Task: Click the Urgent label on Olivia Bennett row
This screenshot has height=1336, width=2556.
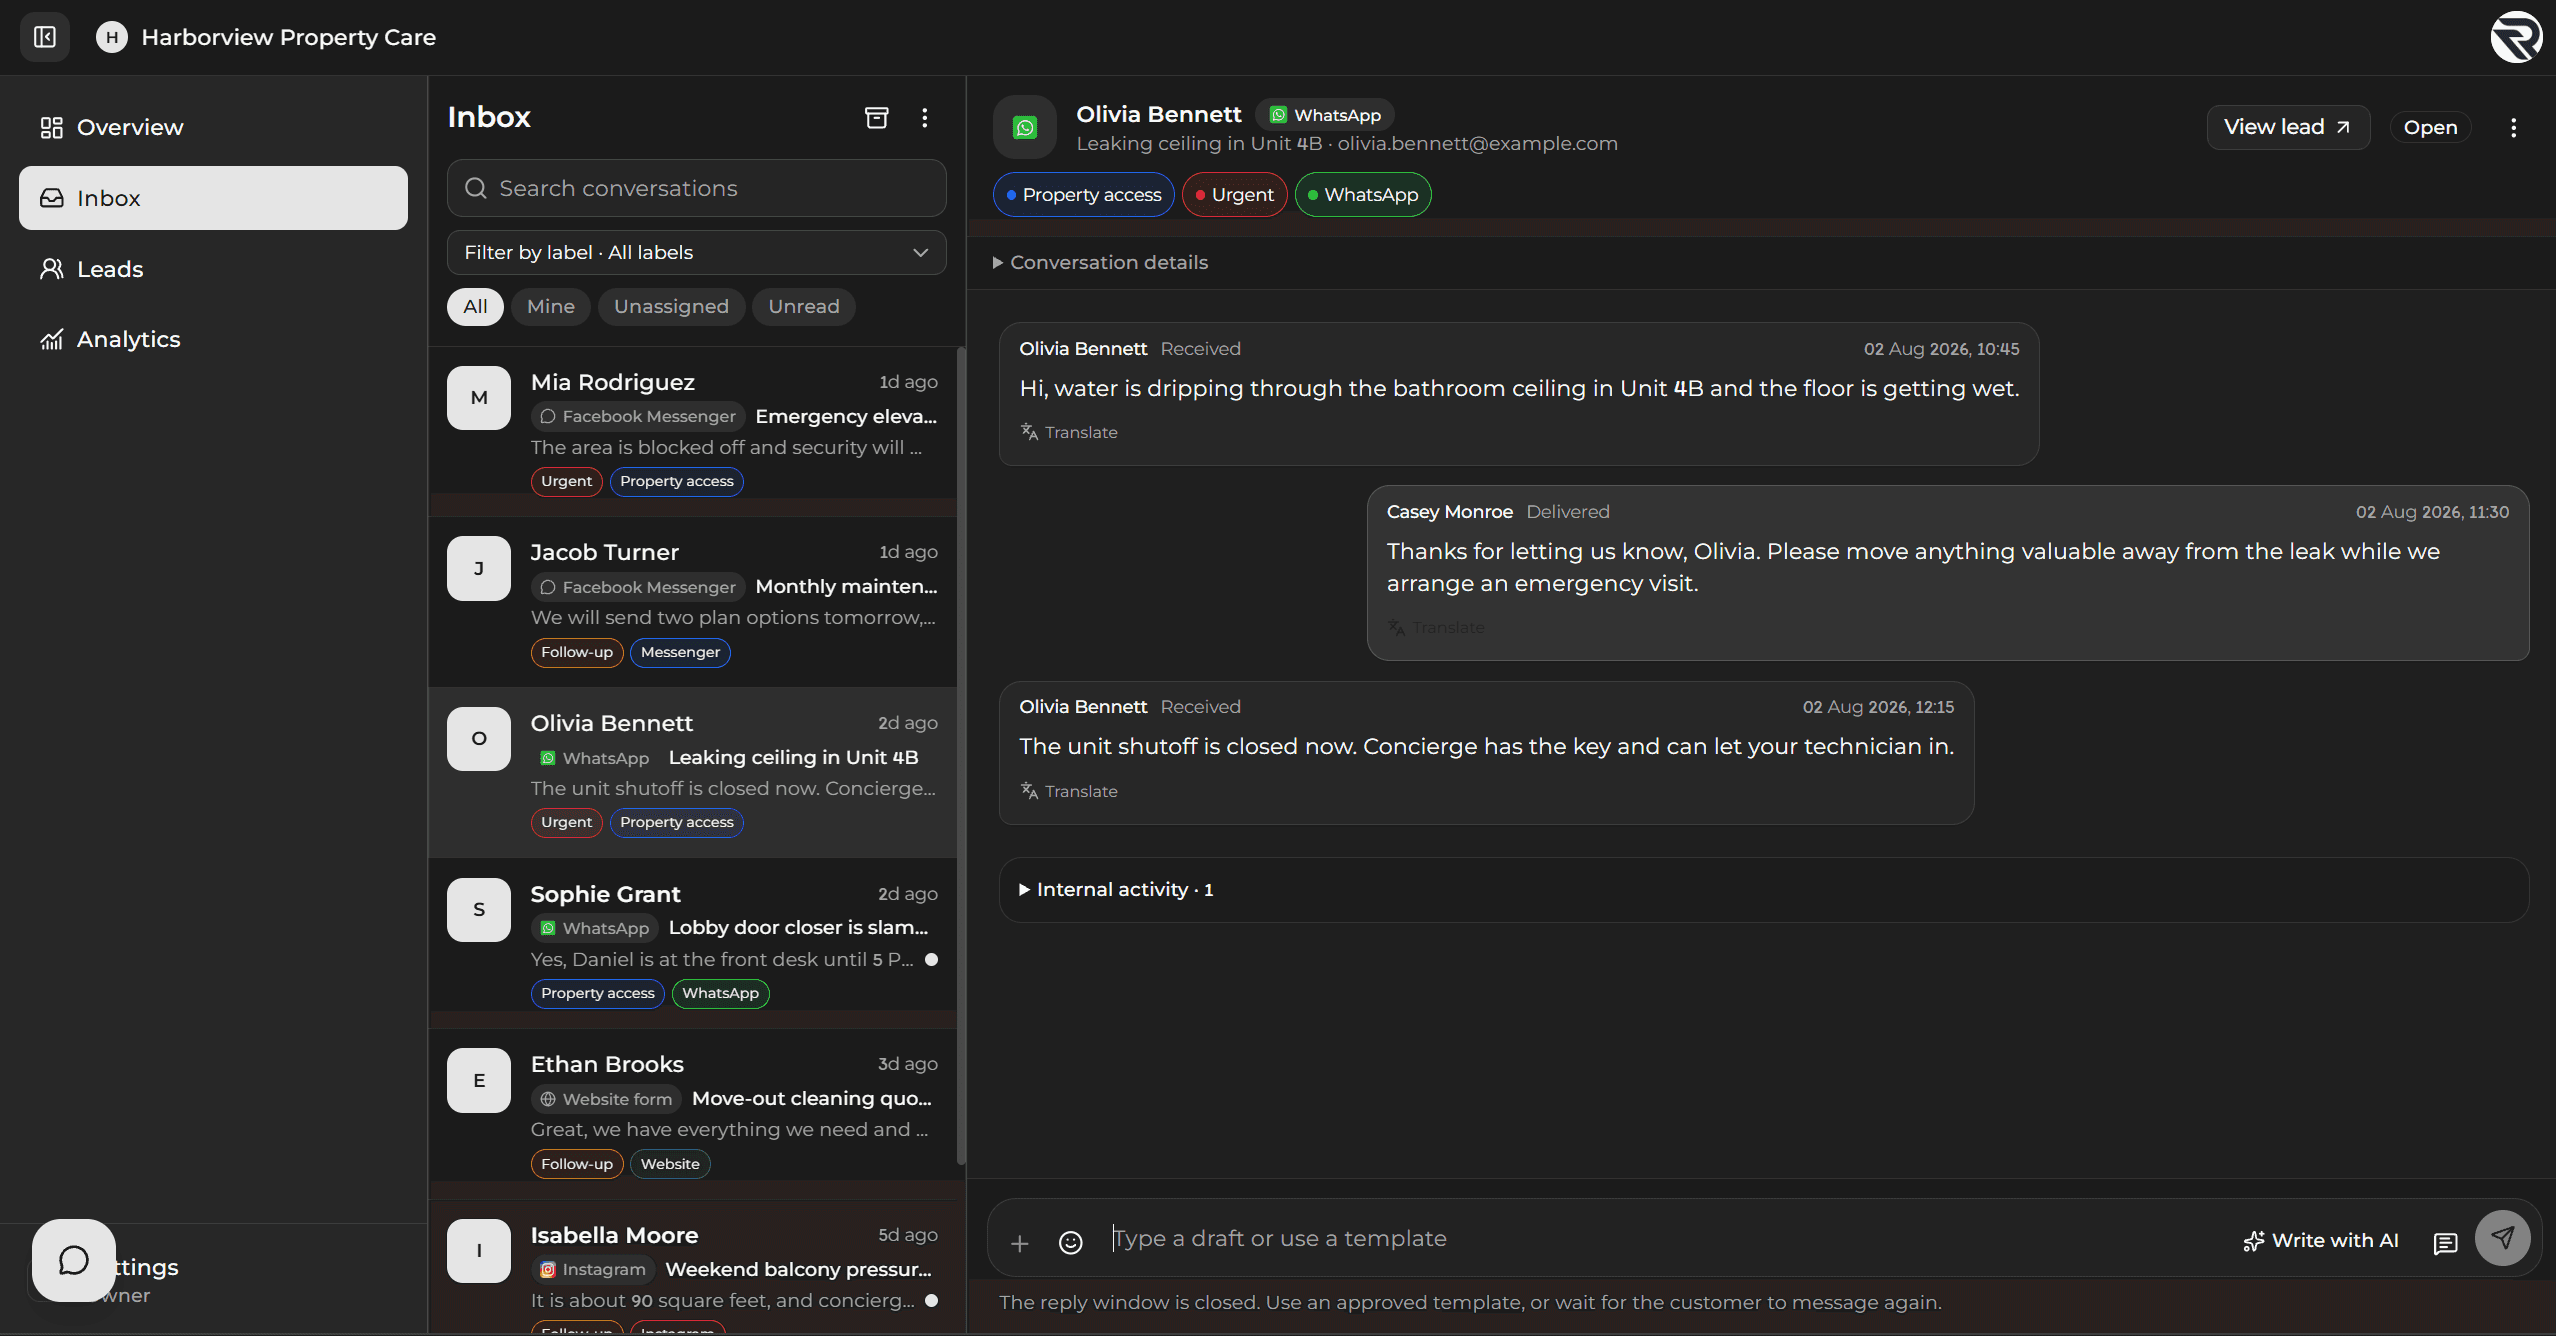Action: [566, 822]
